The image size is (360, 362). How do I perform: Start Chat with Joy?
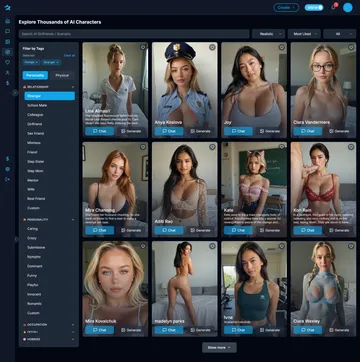(x=238, y=131)
